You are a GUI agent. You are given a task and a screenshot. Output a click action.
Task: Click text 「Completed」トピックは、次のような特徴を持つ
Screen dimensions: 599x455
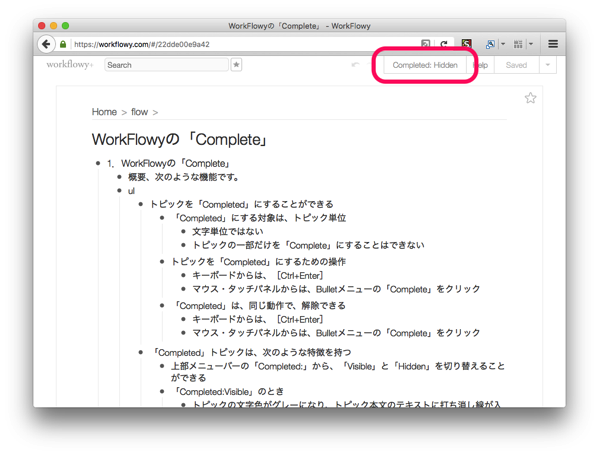pos(251,353)
